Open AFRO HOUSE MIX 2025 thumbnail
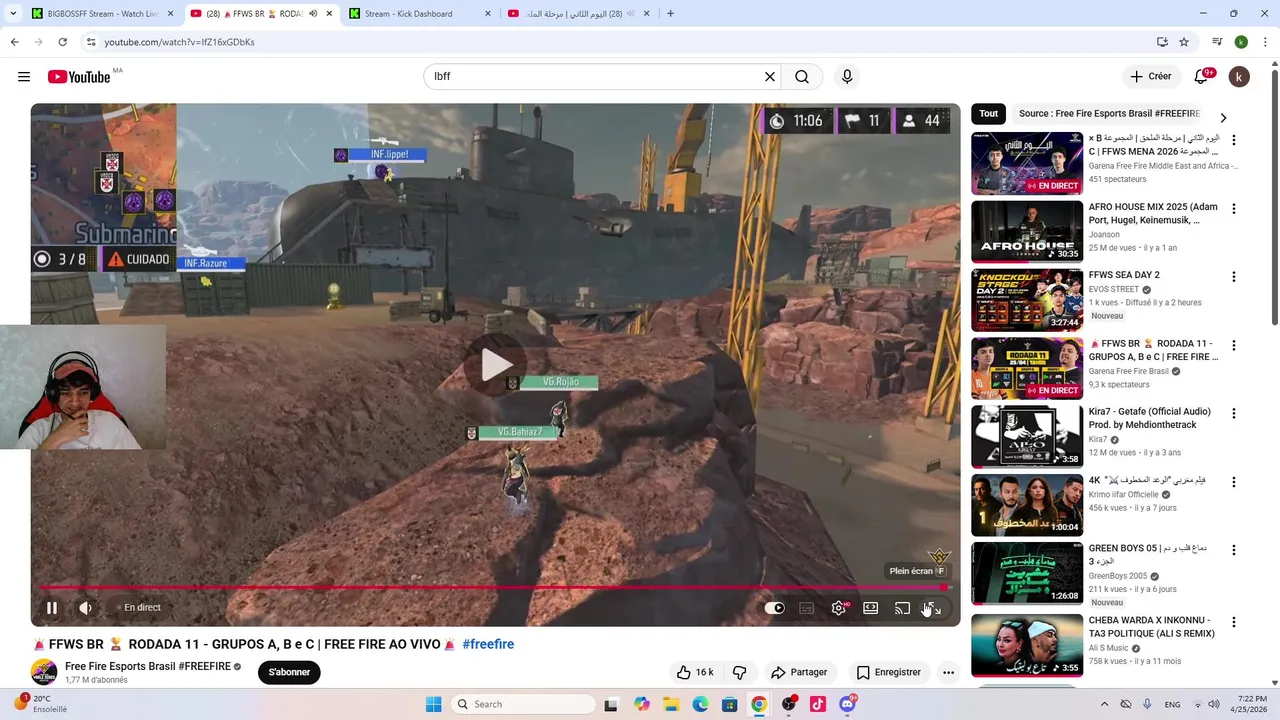This screenshot has width=1280, height=720. click(1027, 231)
